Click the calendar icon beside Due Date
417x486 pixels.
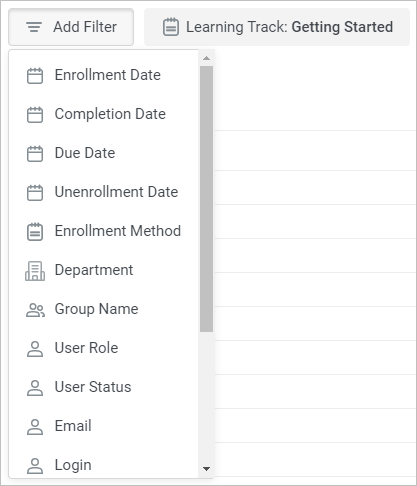pyautogui.click(x=35, y=153)
